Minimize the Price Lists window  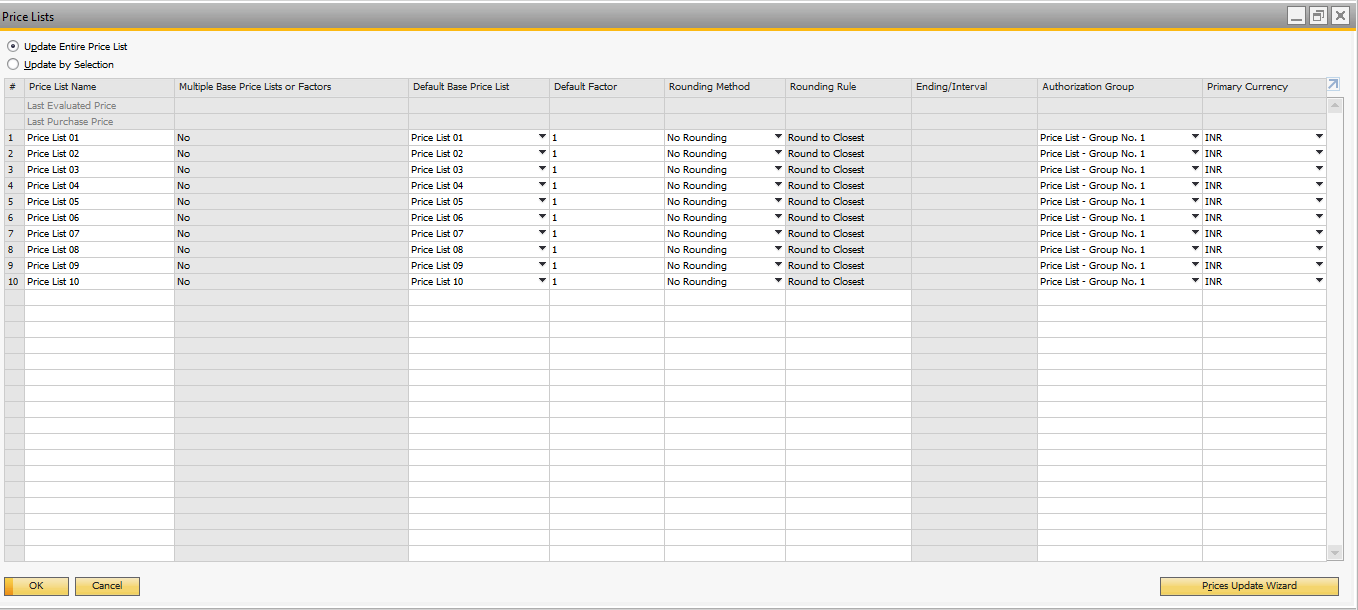(x=1296, y=16)
